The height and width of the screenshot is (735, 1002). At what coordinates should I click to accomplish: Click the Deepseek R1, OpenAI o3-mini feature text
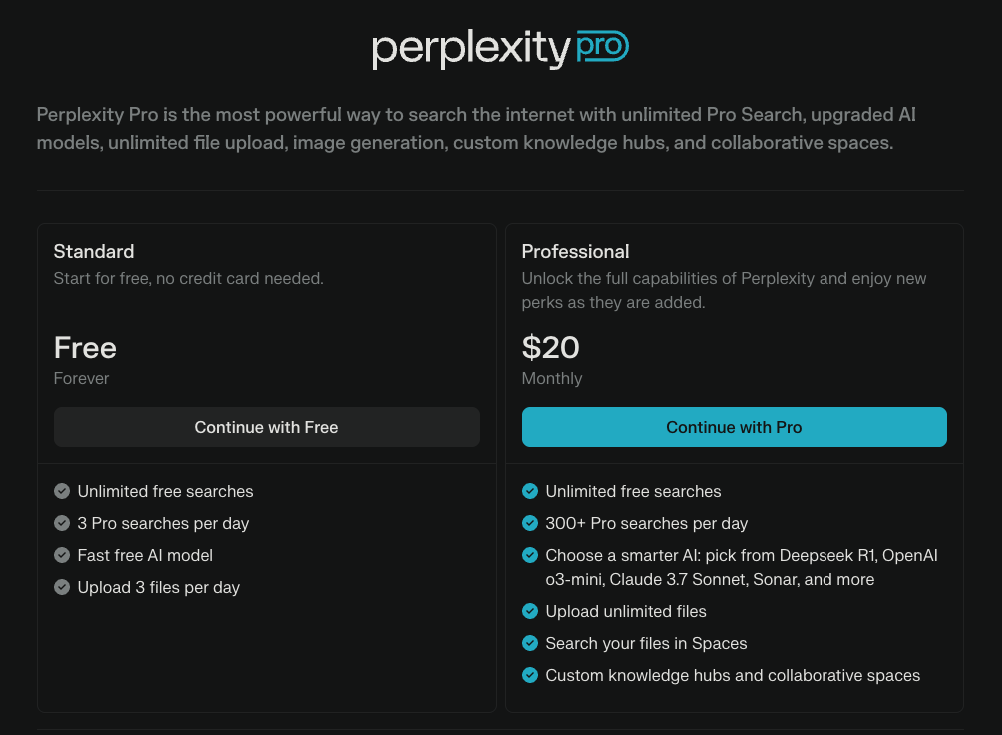click(741, 567)
